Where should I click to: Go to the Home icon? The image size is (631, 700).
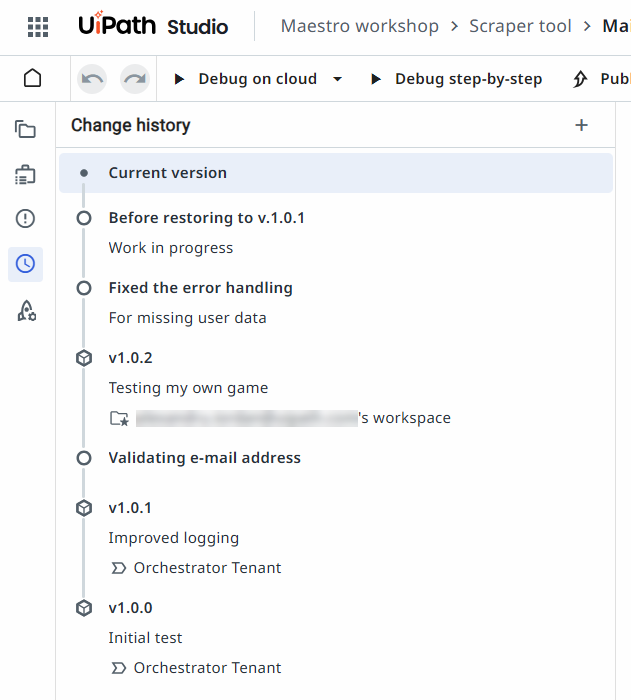33,79
